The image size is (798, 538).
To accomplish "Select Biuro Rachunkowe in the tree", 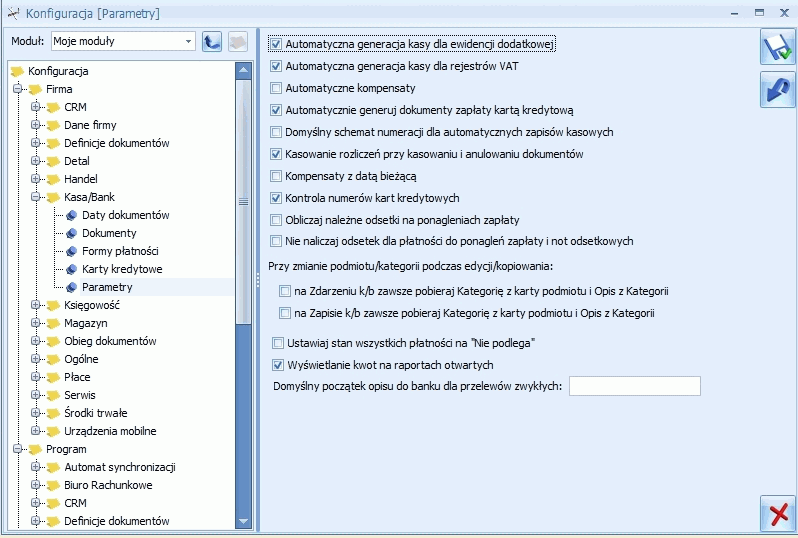I will (x=108, y=485).
